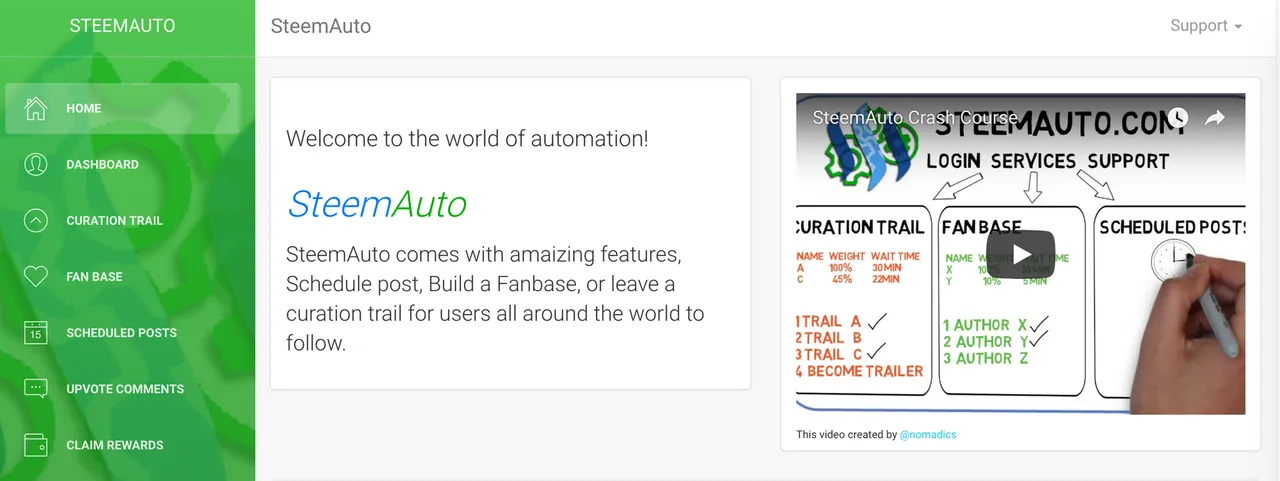Open DASHBOARD from the sidebar

pyautogui.click(x=122, y=164)
